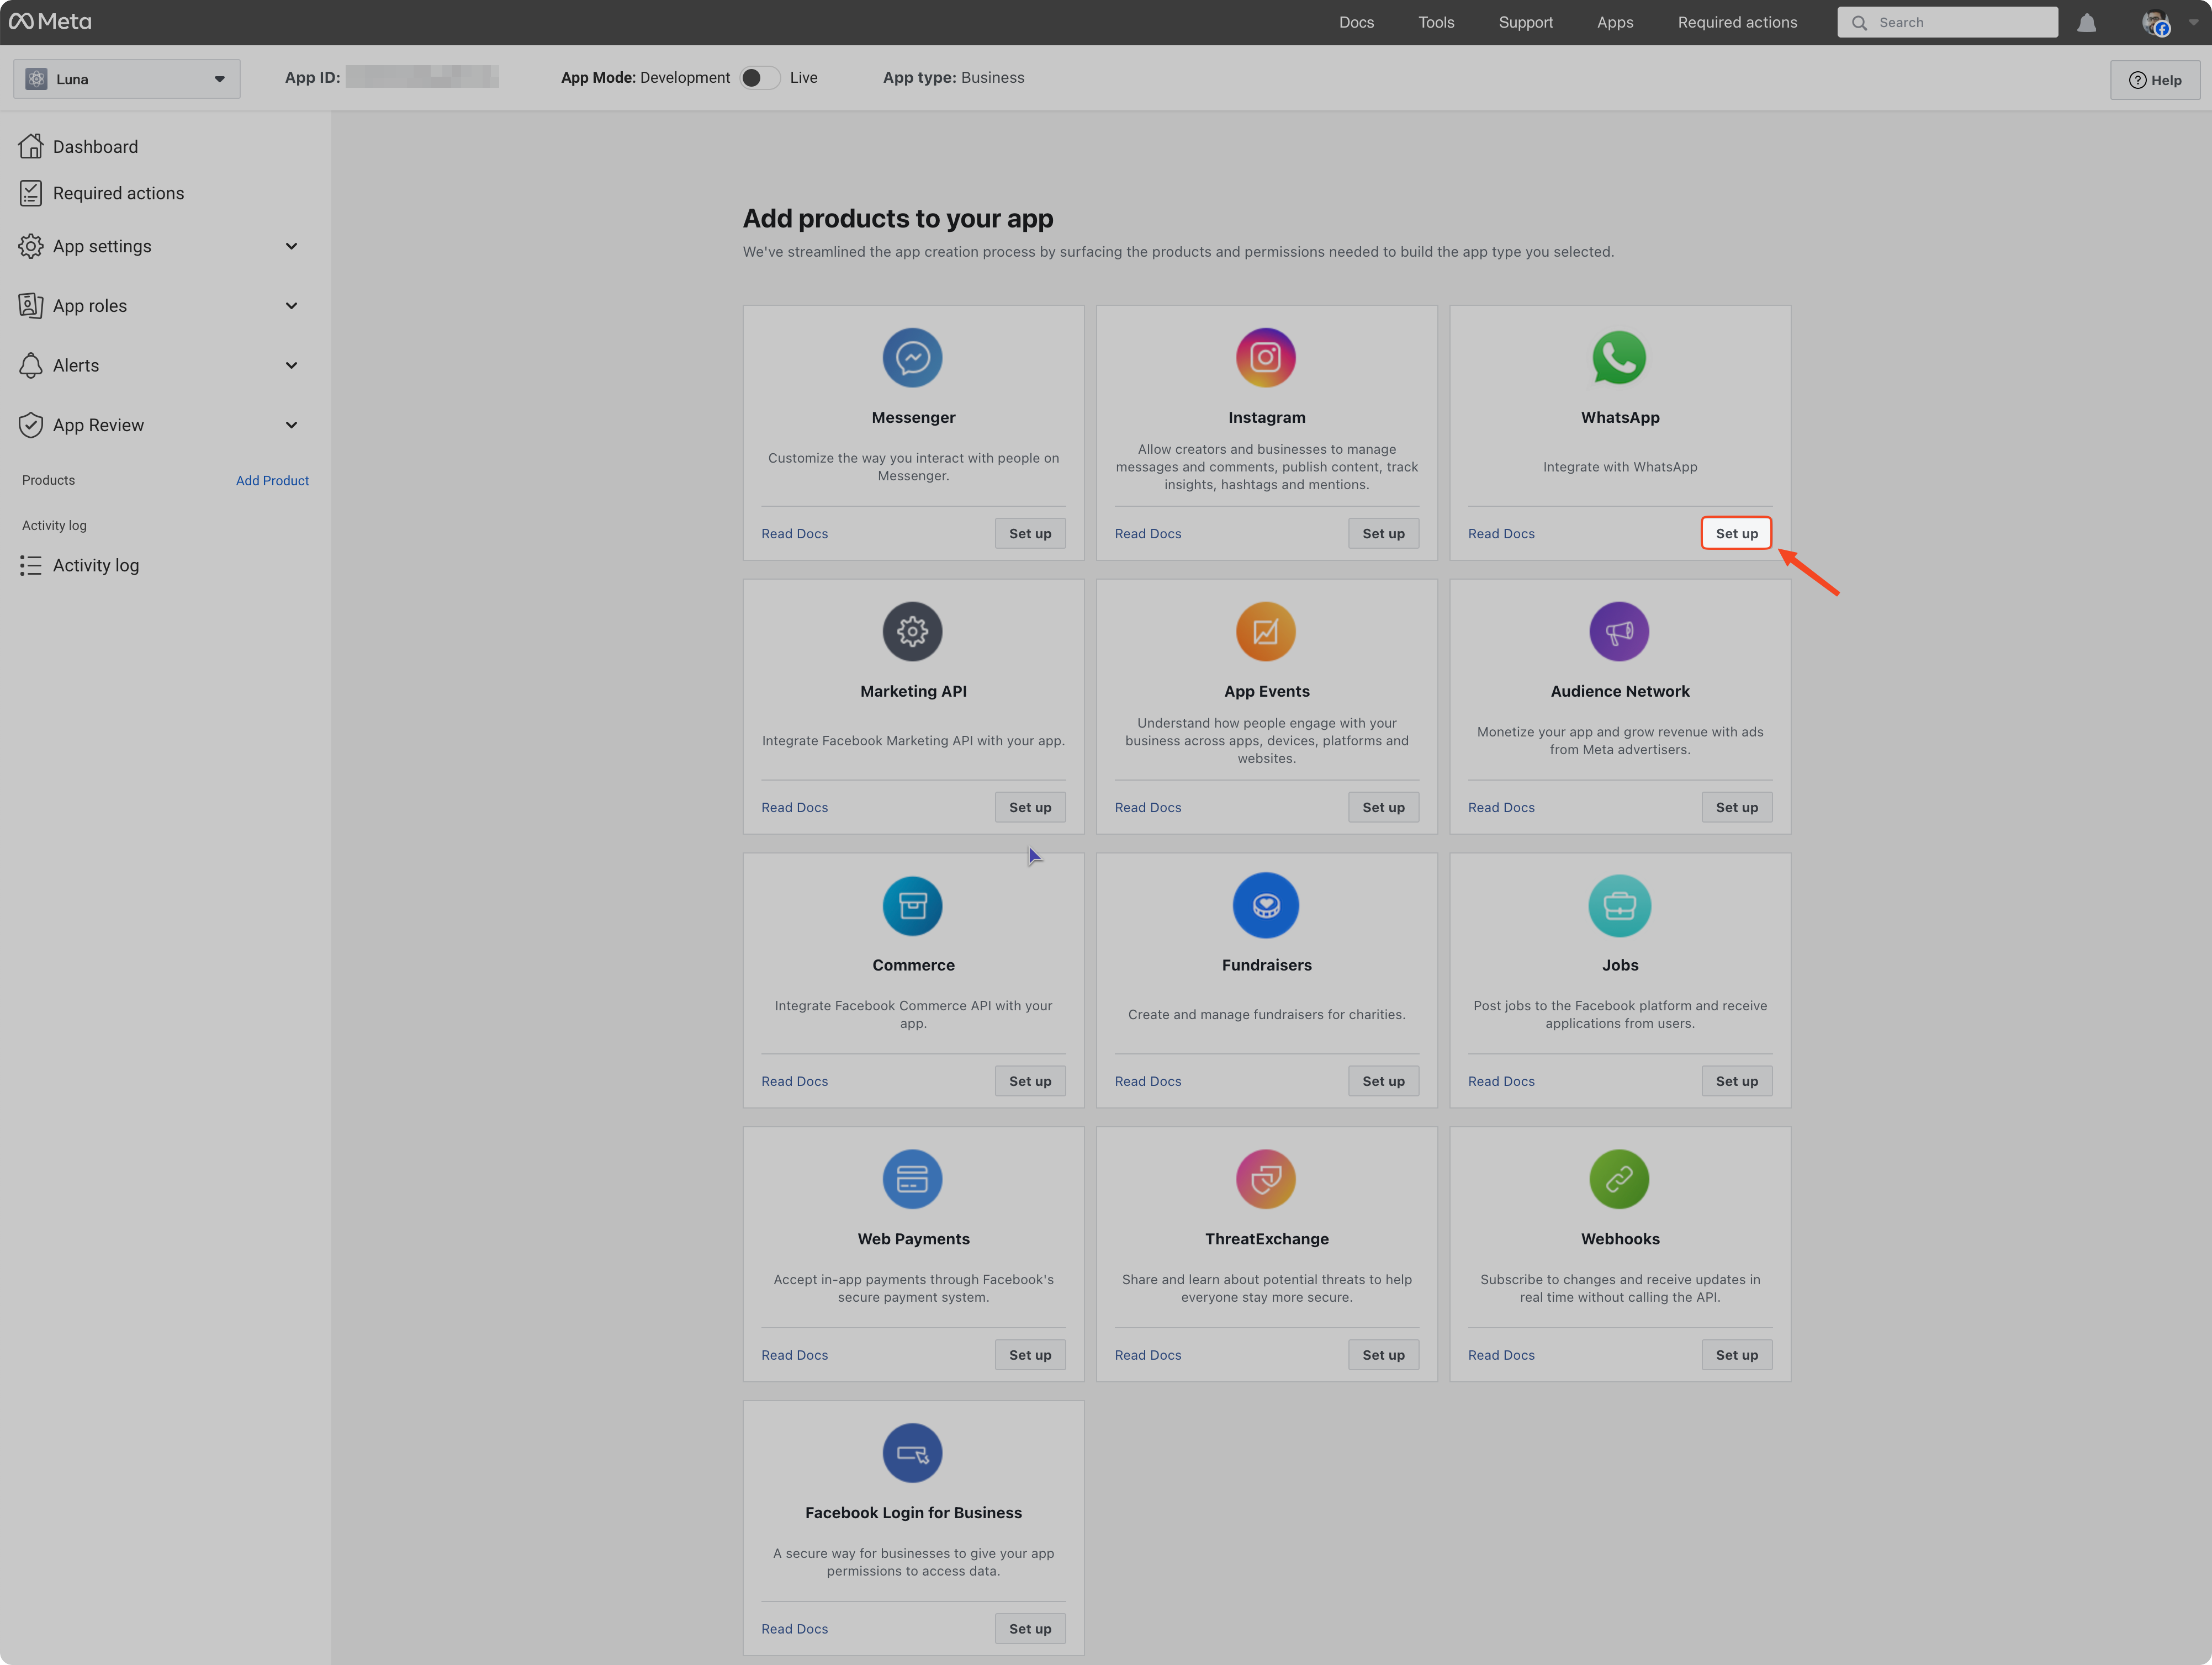
Task: Set up the Fundraisers product
Action: coord(1383,1081)
